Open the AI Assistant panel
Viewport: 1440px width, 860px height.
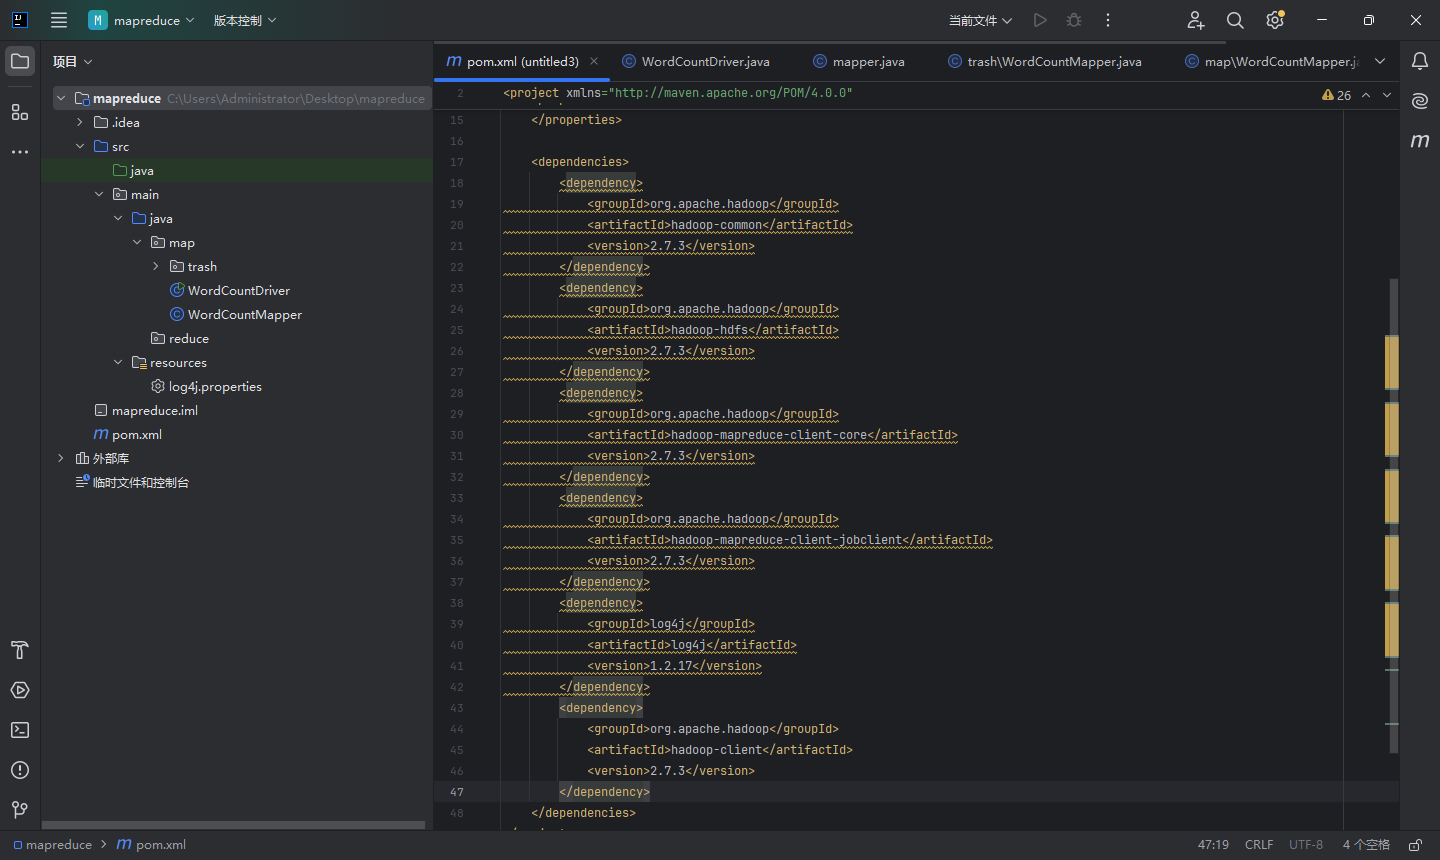tap(1420, 101)
